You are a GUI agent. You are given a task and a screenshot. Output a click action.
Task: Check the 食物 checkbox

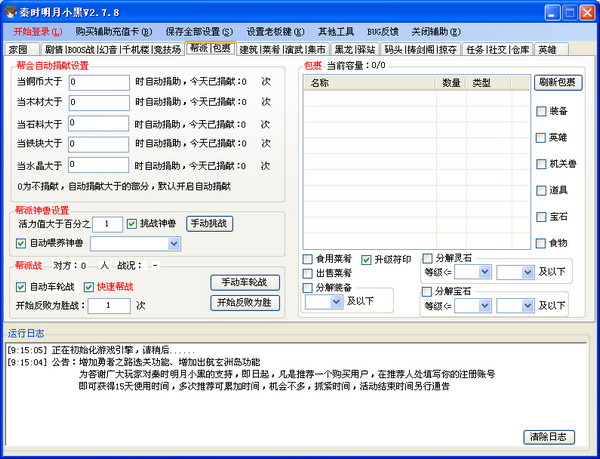[x=541, y=243]
